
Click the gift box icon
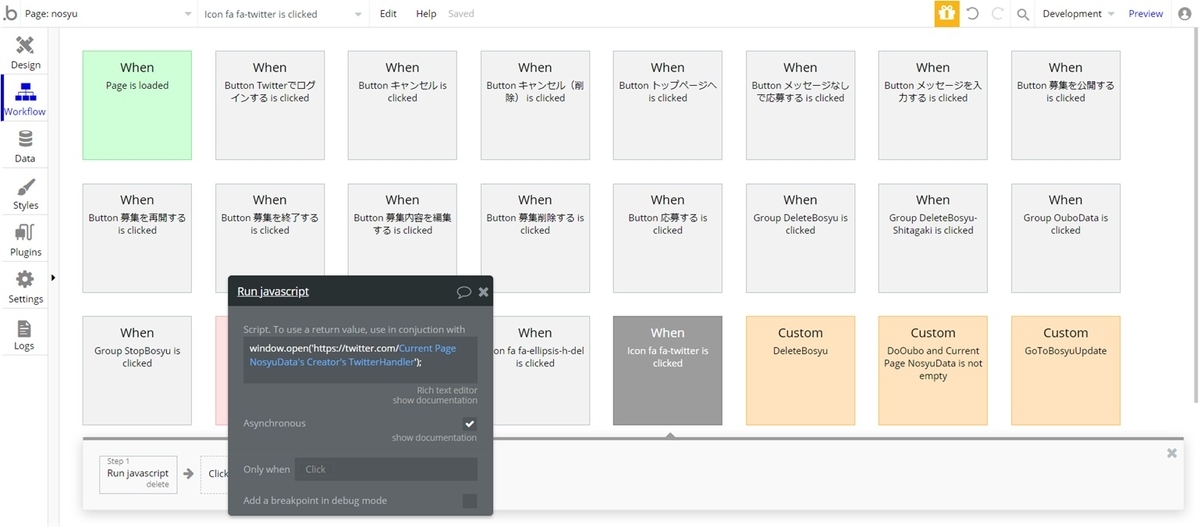click(946, 14)
